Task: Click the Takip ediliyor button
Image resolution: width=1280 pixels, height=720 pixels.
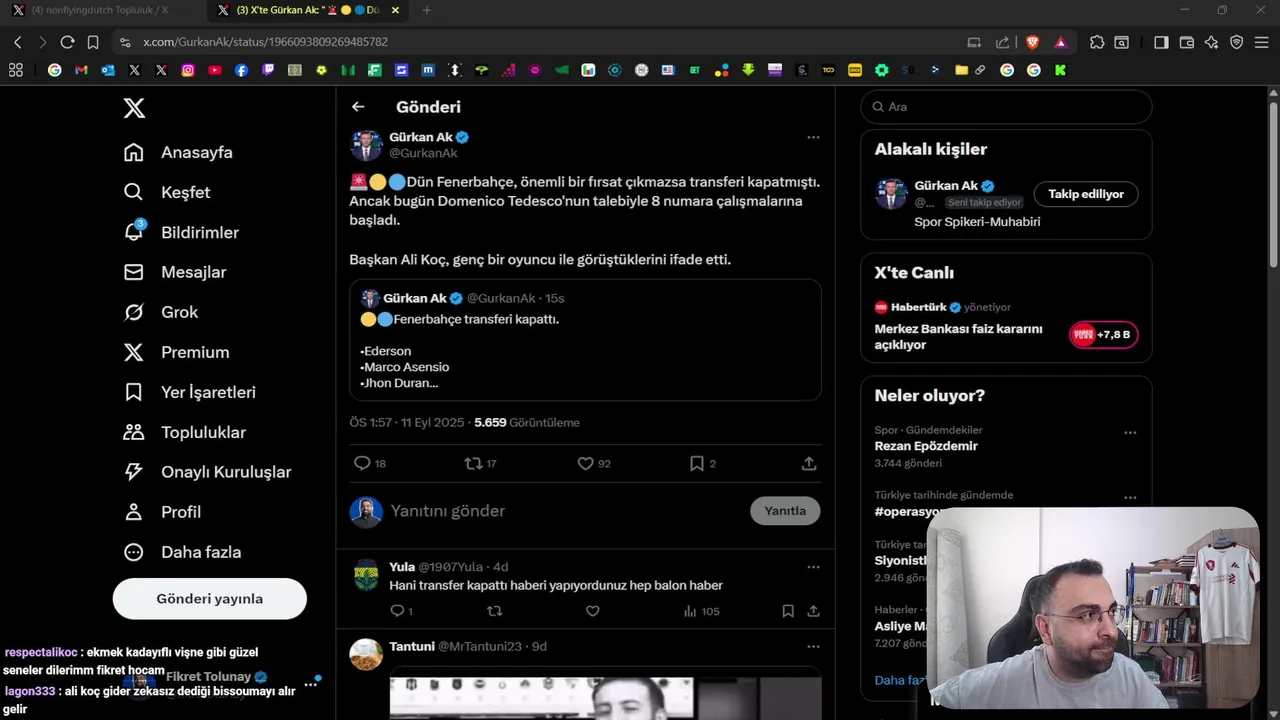Action: [1086, 194]
